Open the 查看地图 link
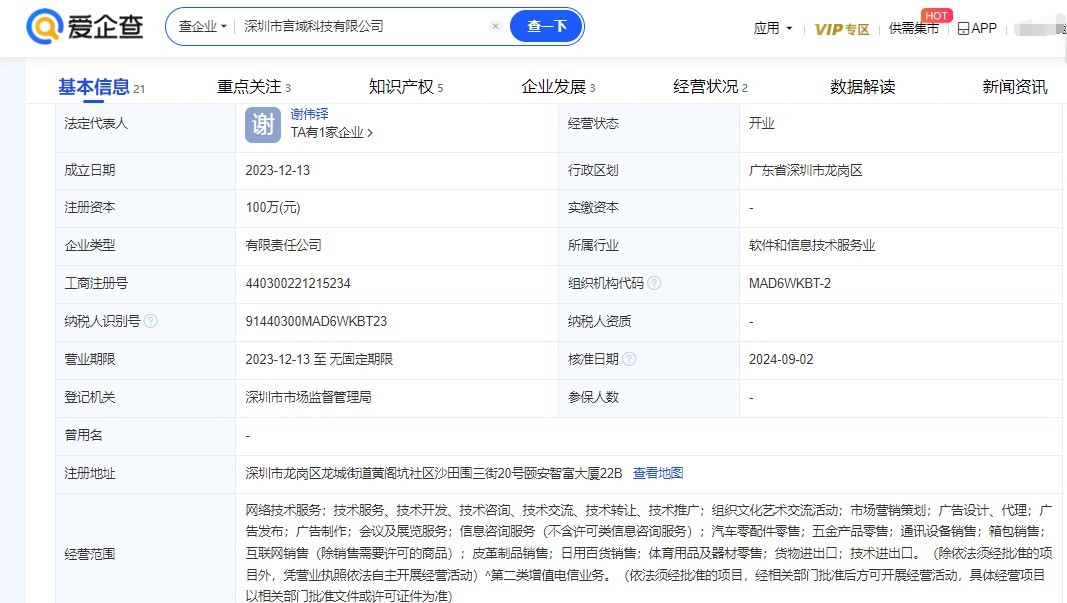Screen dimensions: 1067x603 point(658,473)
